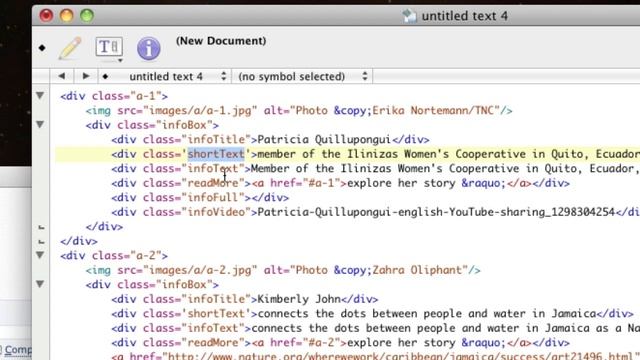Click the Comp link in background window
The width and height of the screenshot is (640, 360).
point(18,350)
